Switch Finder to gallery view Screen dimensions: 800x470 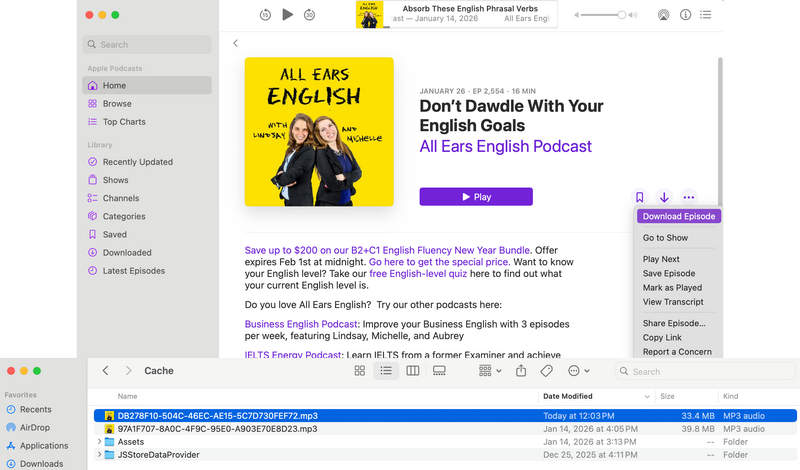click(439, 370)
